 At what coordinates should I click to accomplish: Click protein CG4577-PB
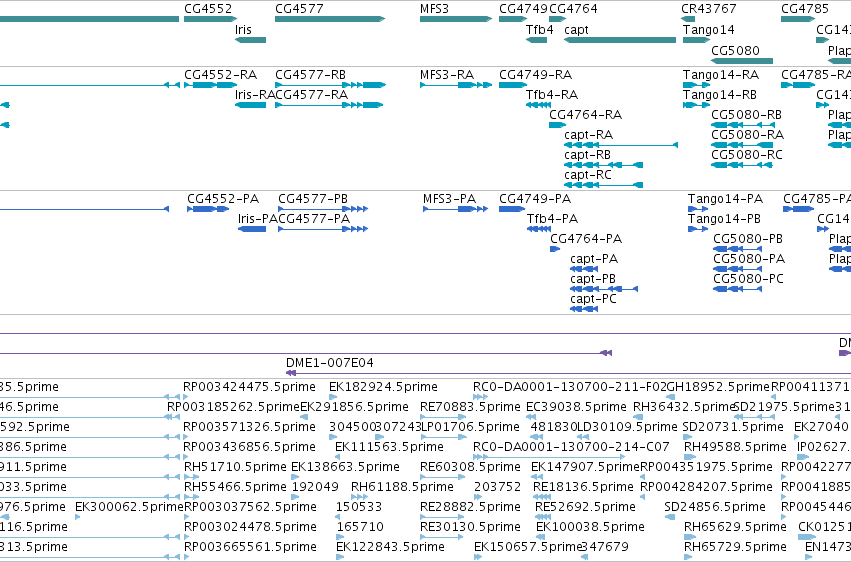(323, 209)
